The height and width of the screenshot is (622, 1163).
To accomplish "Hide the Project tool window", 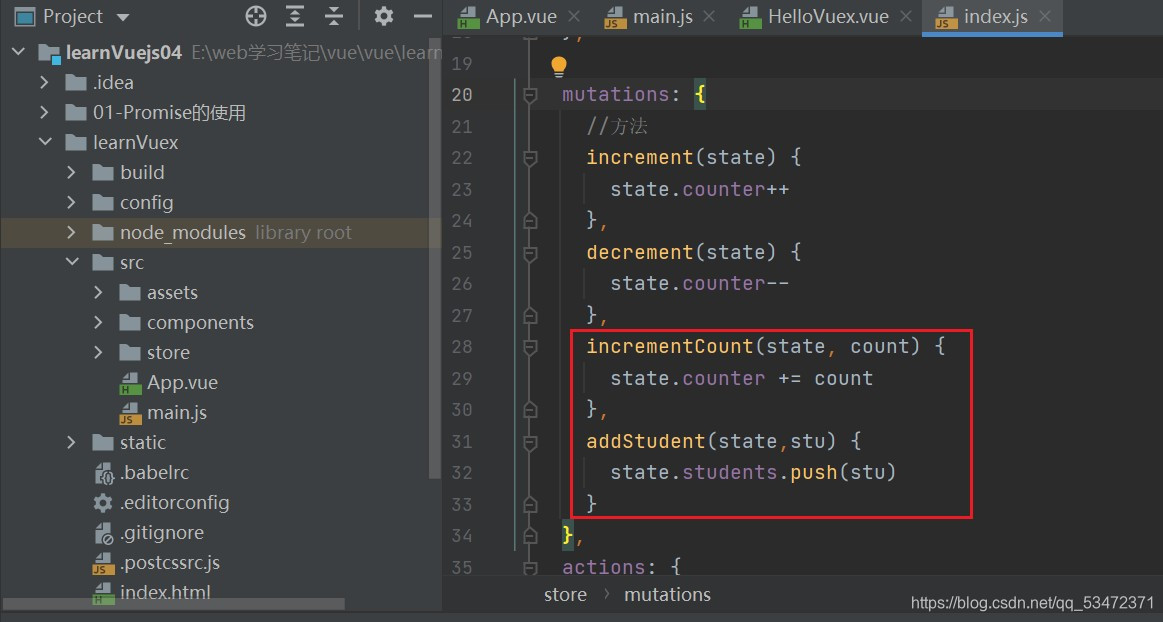I will coord(423,16).
